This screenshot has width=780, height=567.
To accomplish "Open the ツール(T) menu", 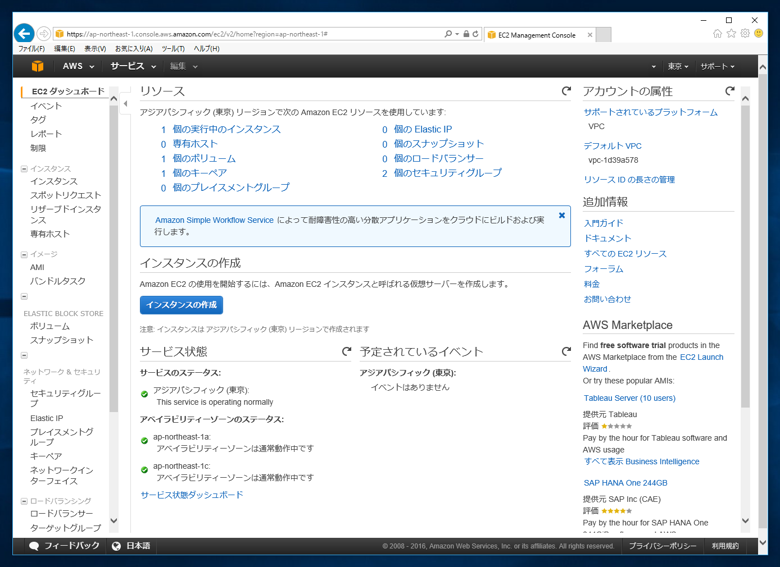I will pyautogui.click(x=173, y=49).
